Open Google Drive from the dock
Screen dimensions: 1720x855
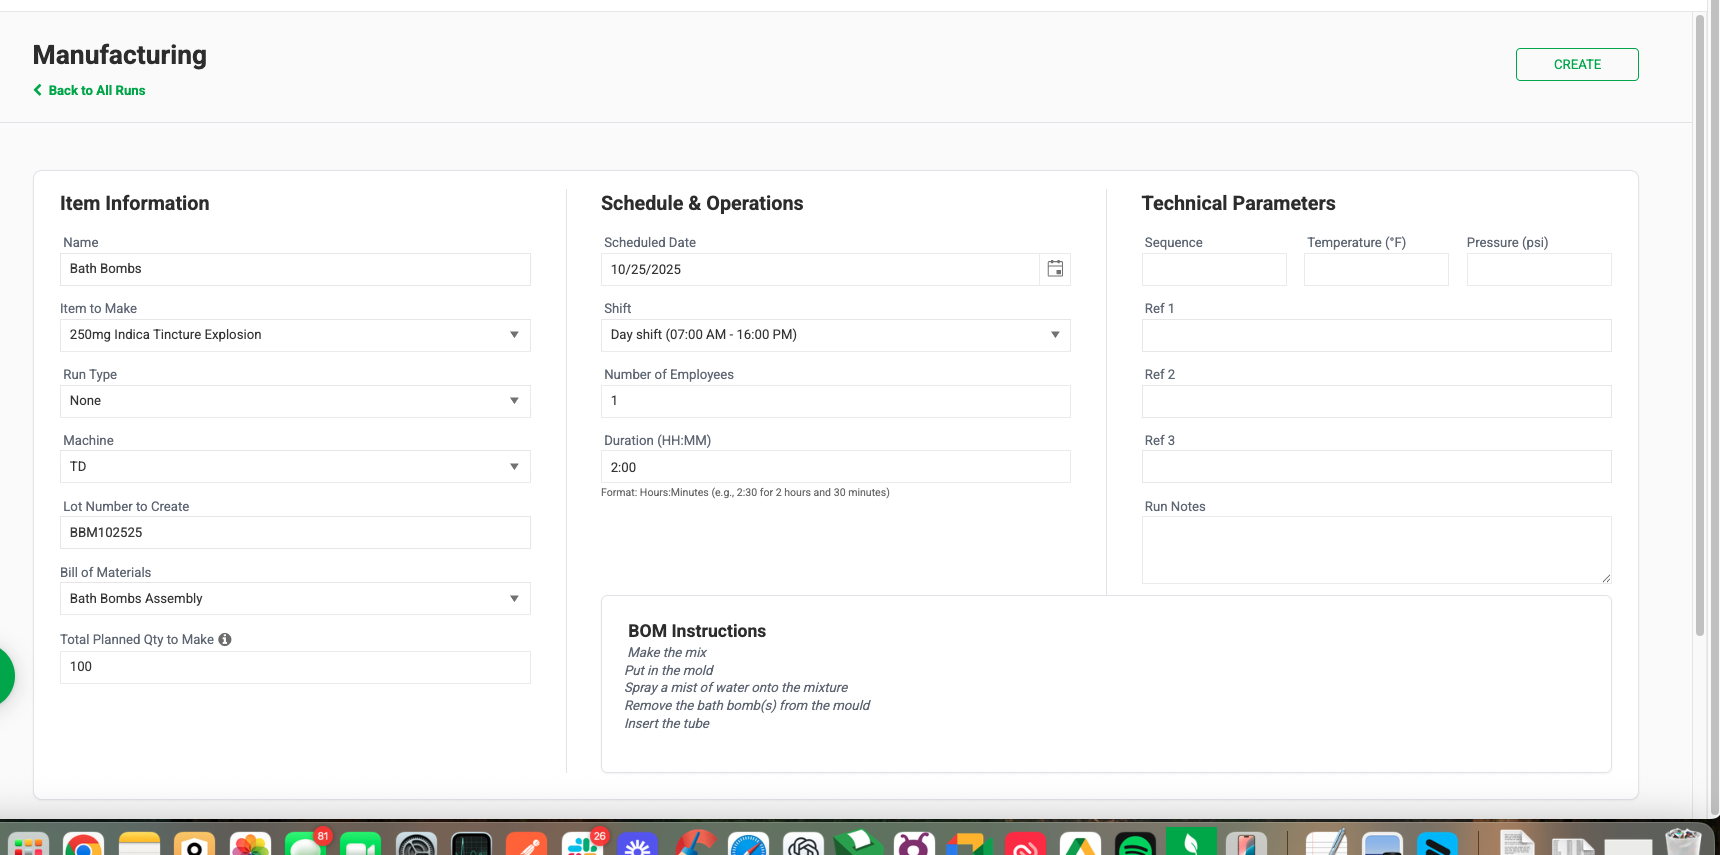[1080, 846]
